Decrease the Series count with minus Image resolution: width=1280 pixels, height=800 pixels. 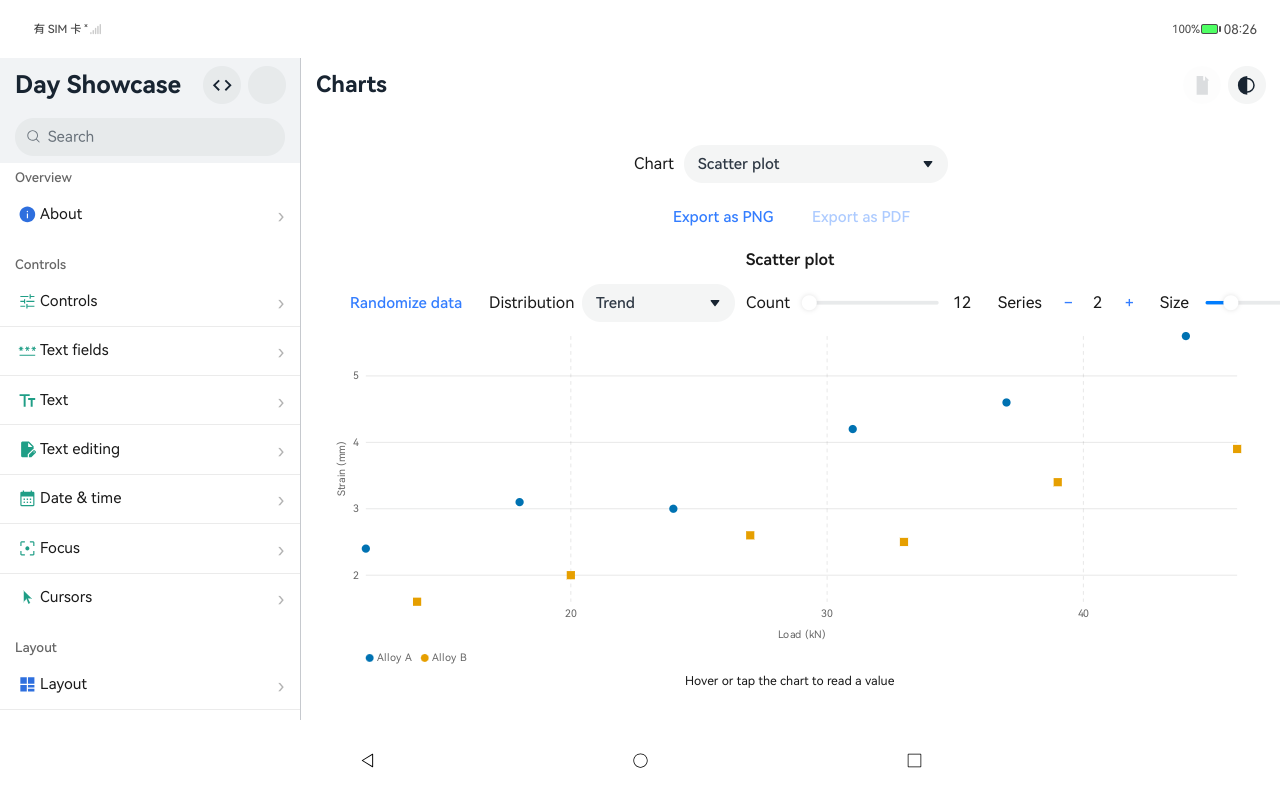1068,303
